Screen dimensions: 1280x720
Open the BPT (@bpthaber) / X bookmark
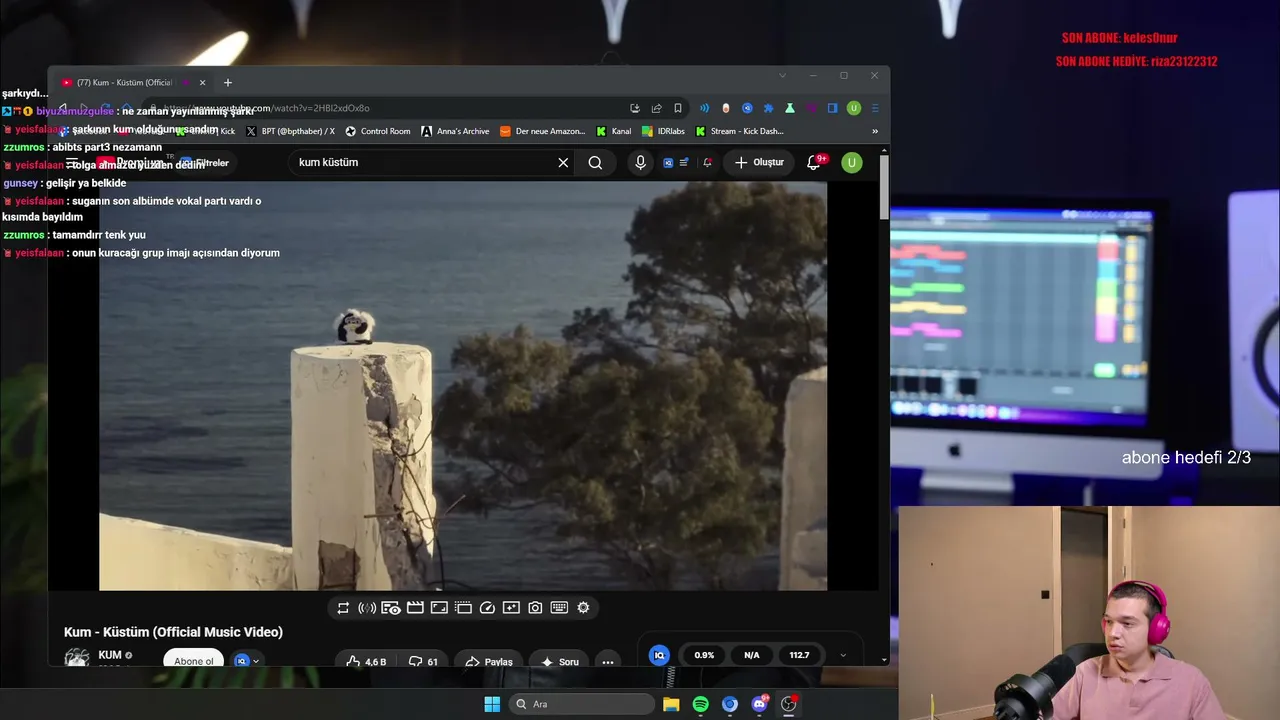[291, 131]
